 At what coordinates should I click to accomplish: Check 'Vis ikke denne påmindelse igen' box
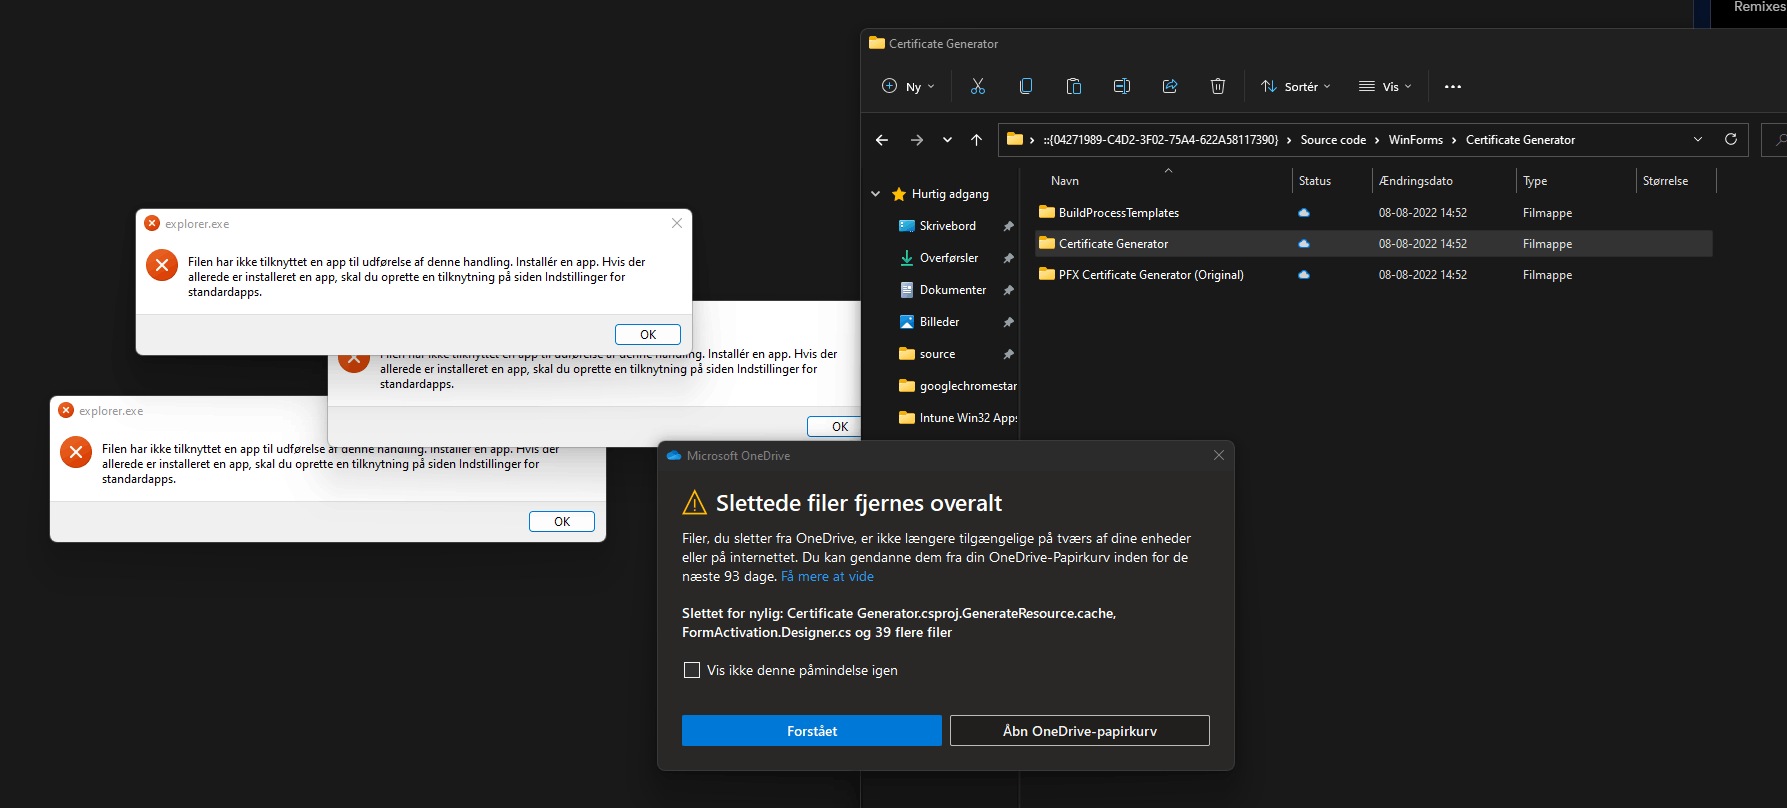click(691, 670)
